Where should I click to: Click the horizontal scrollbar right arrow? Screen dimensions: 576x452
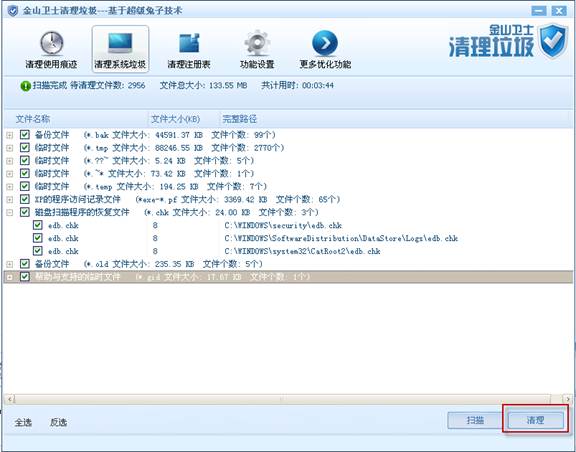click(x=568, y=399)
